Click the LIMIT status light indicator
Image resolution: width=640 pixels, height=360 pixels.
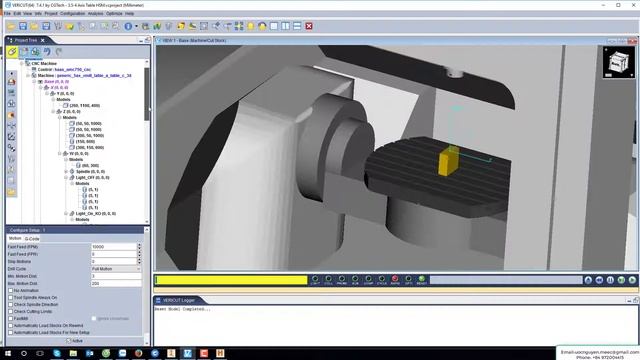(x=315, y=278)
